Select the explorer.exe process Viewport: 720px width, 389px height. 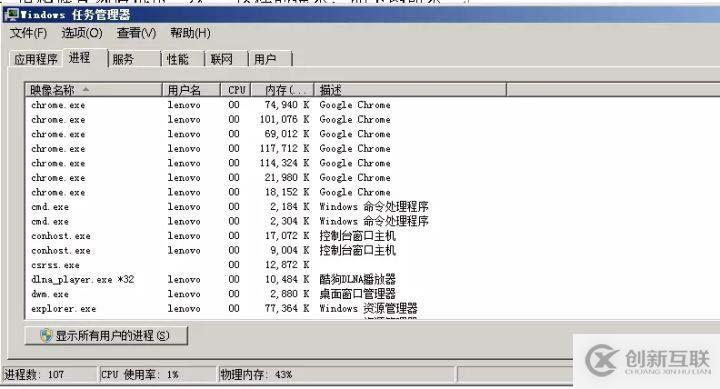pyautogui.click(x=373, y=309)
